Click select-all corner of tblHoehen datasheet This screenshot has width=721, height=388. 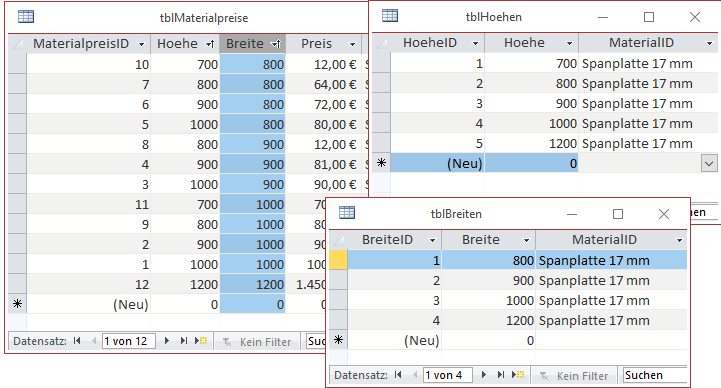(381, 43)
